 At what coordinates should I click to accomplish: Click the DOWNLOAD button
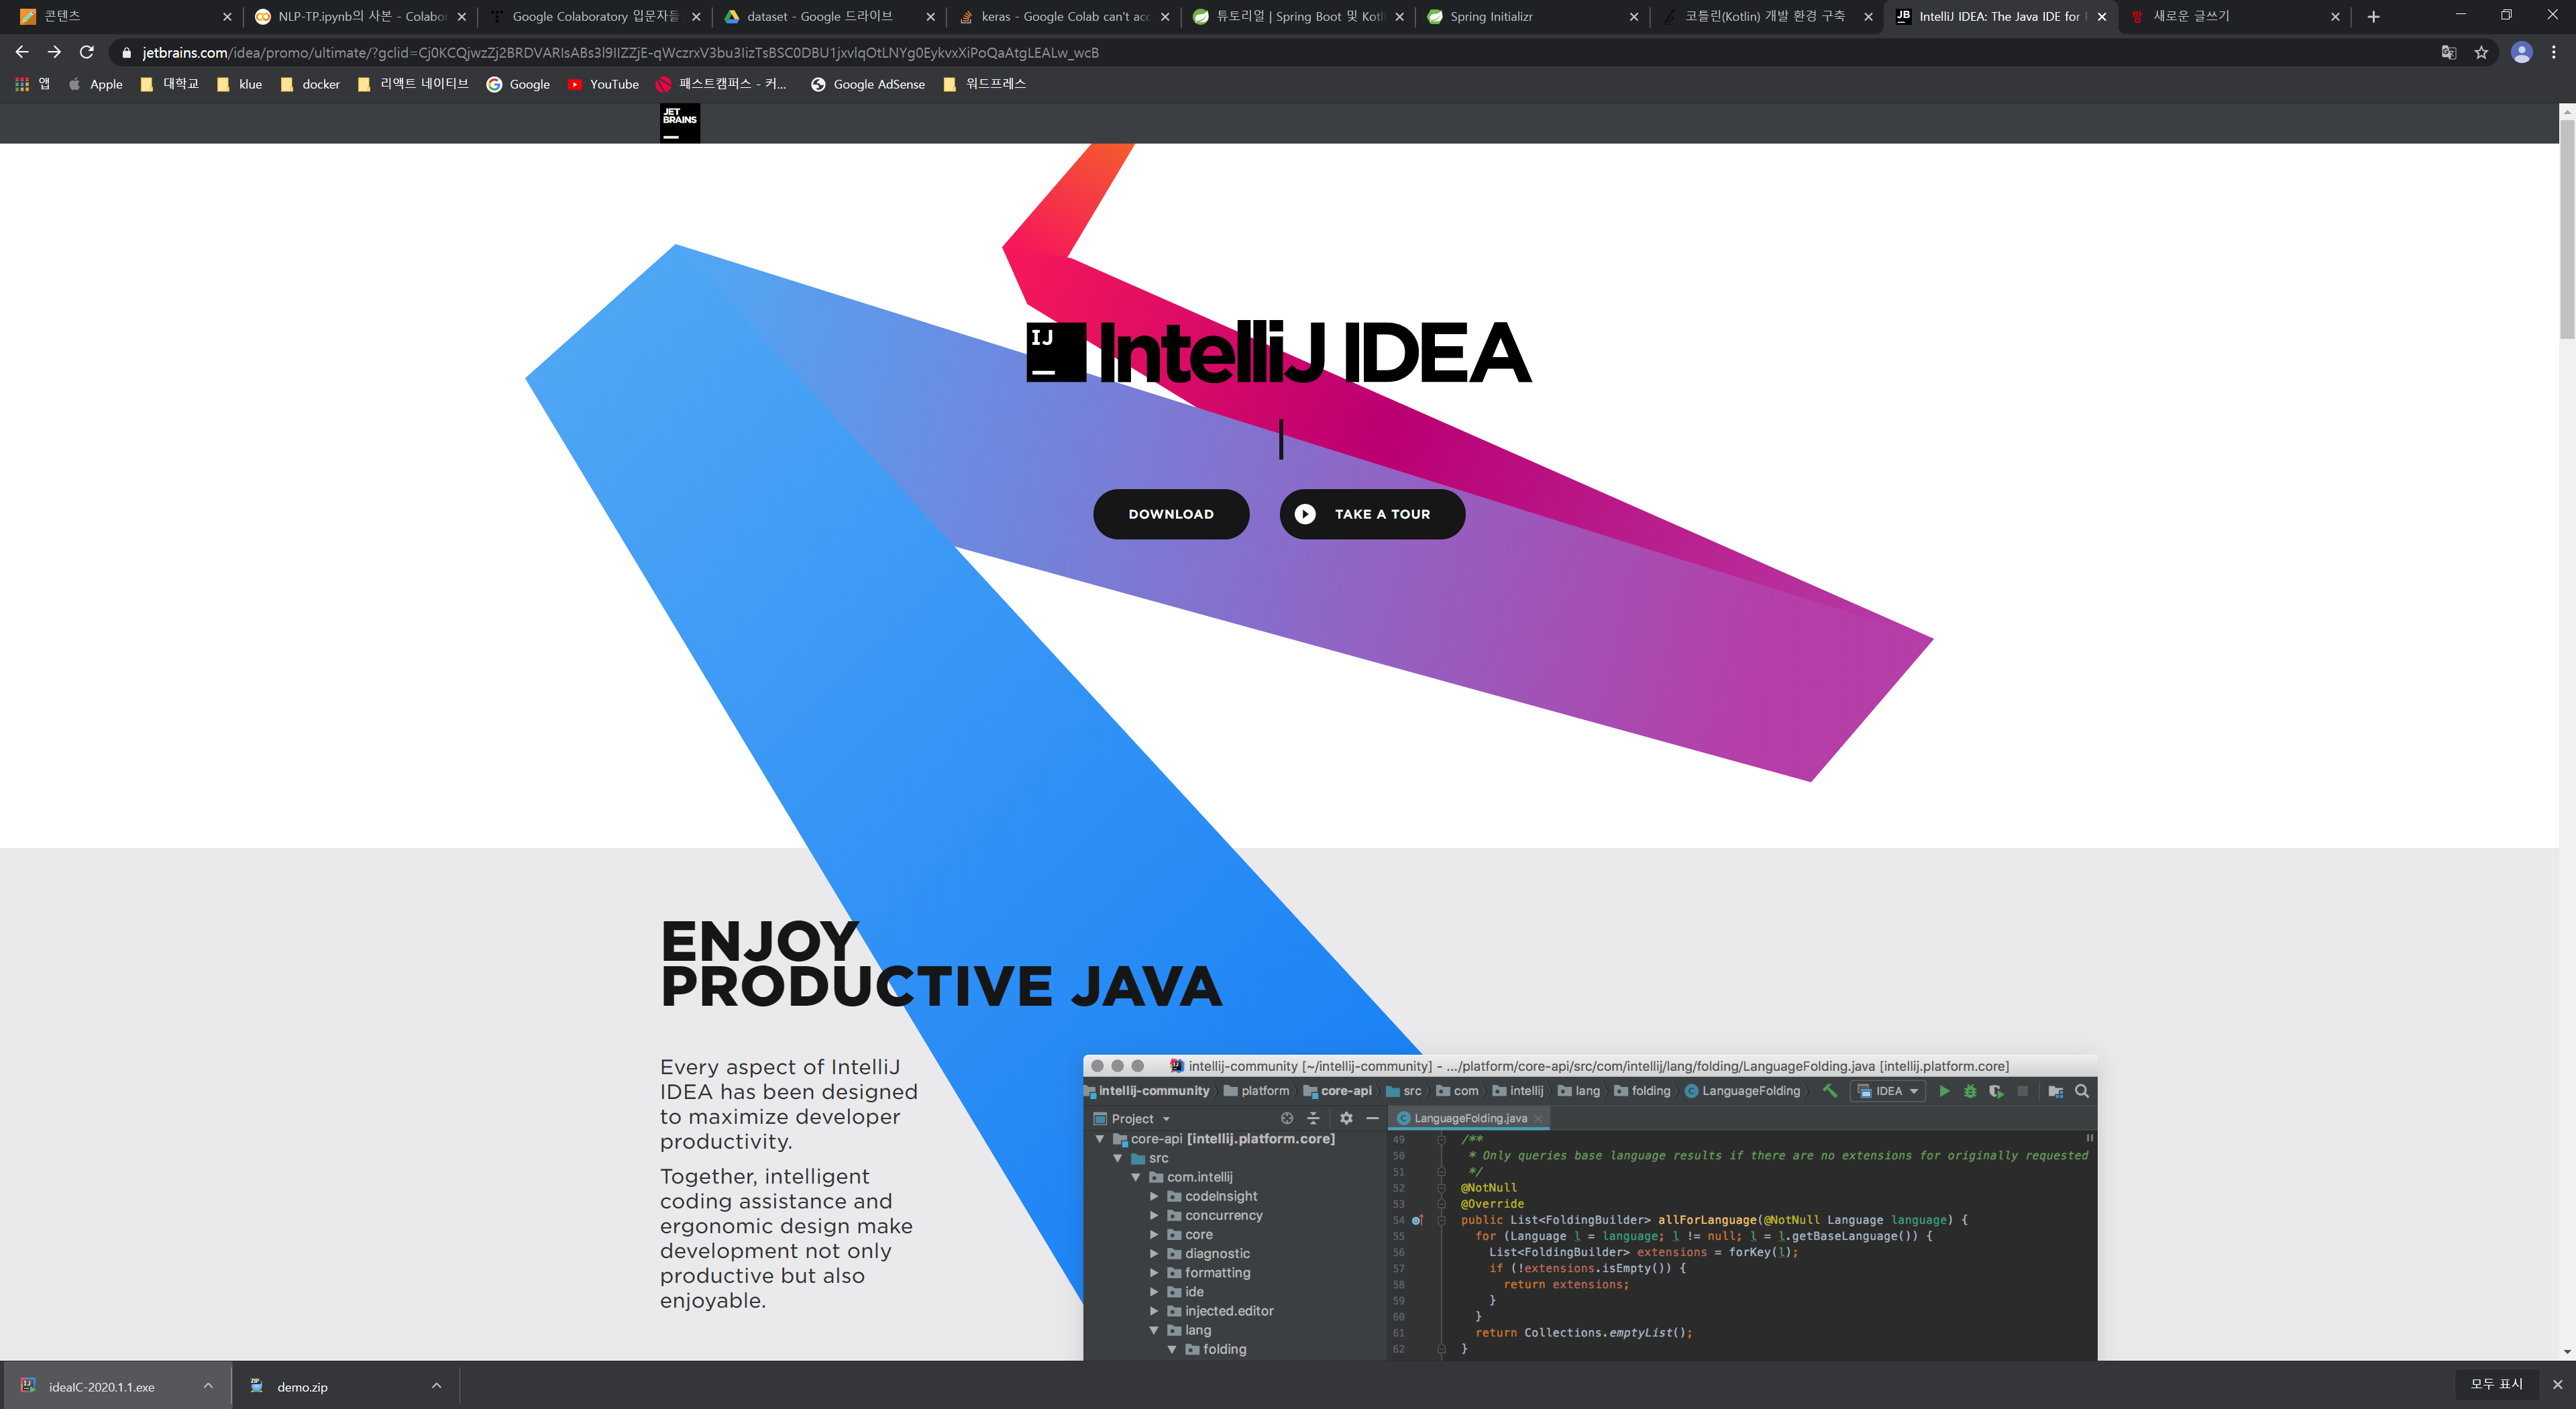(1170, 514)
